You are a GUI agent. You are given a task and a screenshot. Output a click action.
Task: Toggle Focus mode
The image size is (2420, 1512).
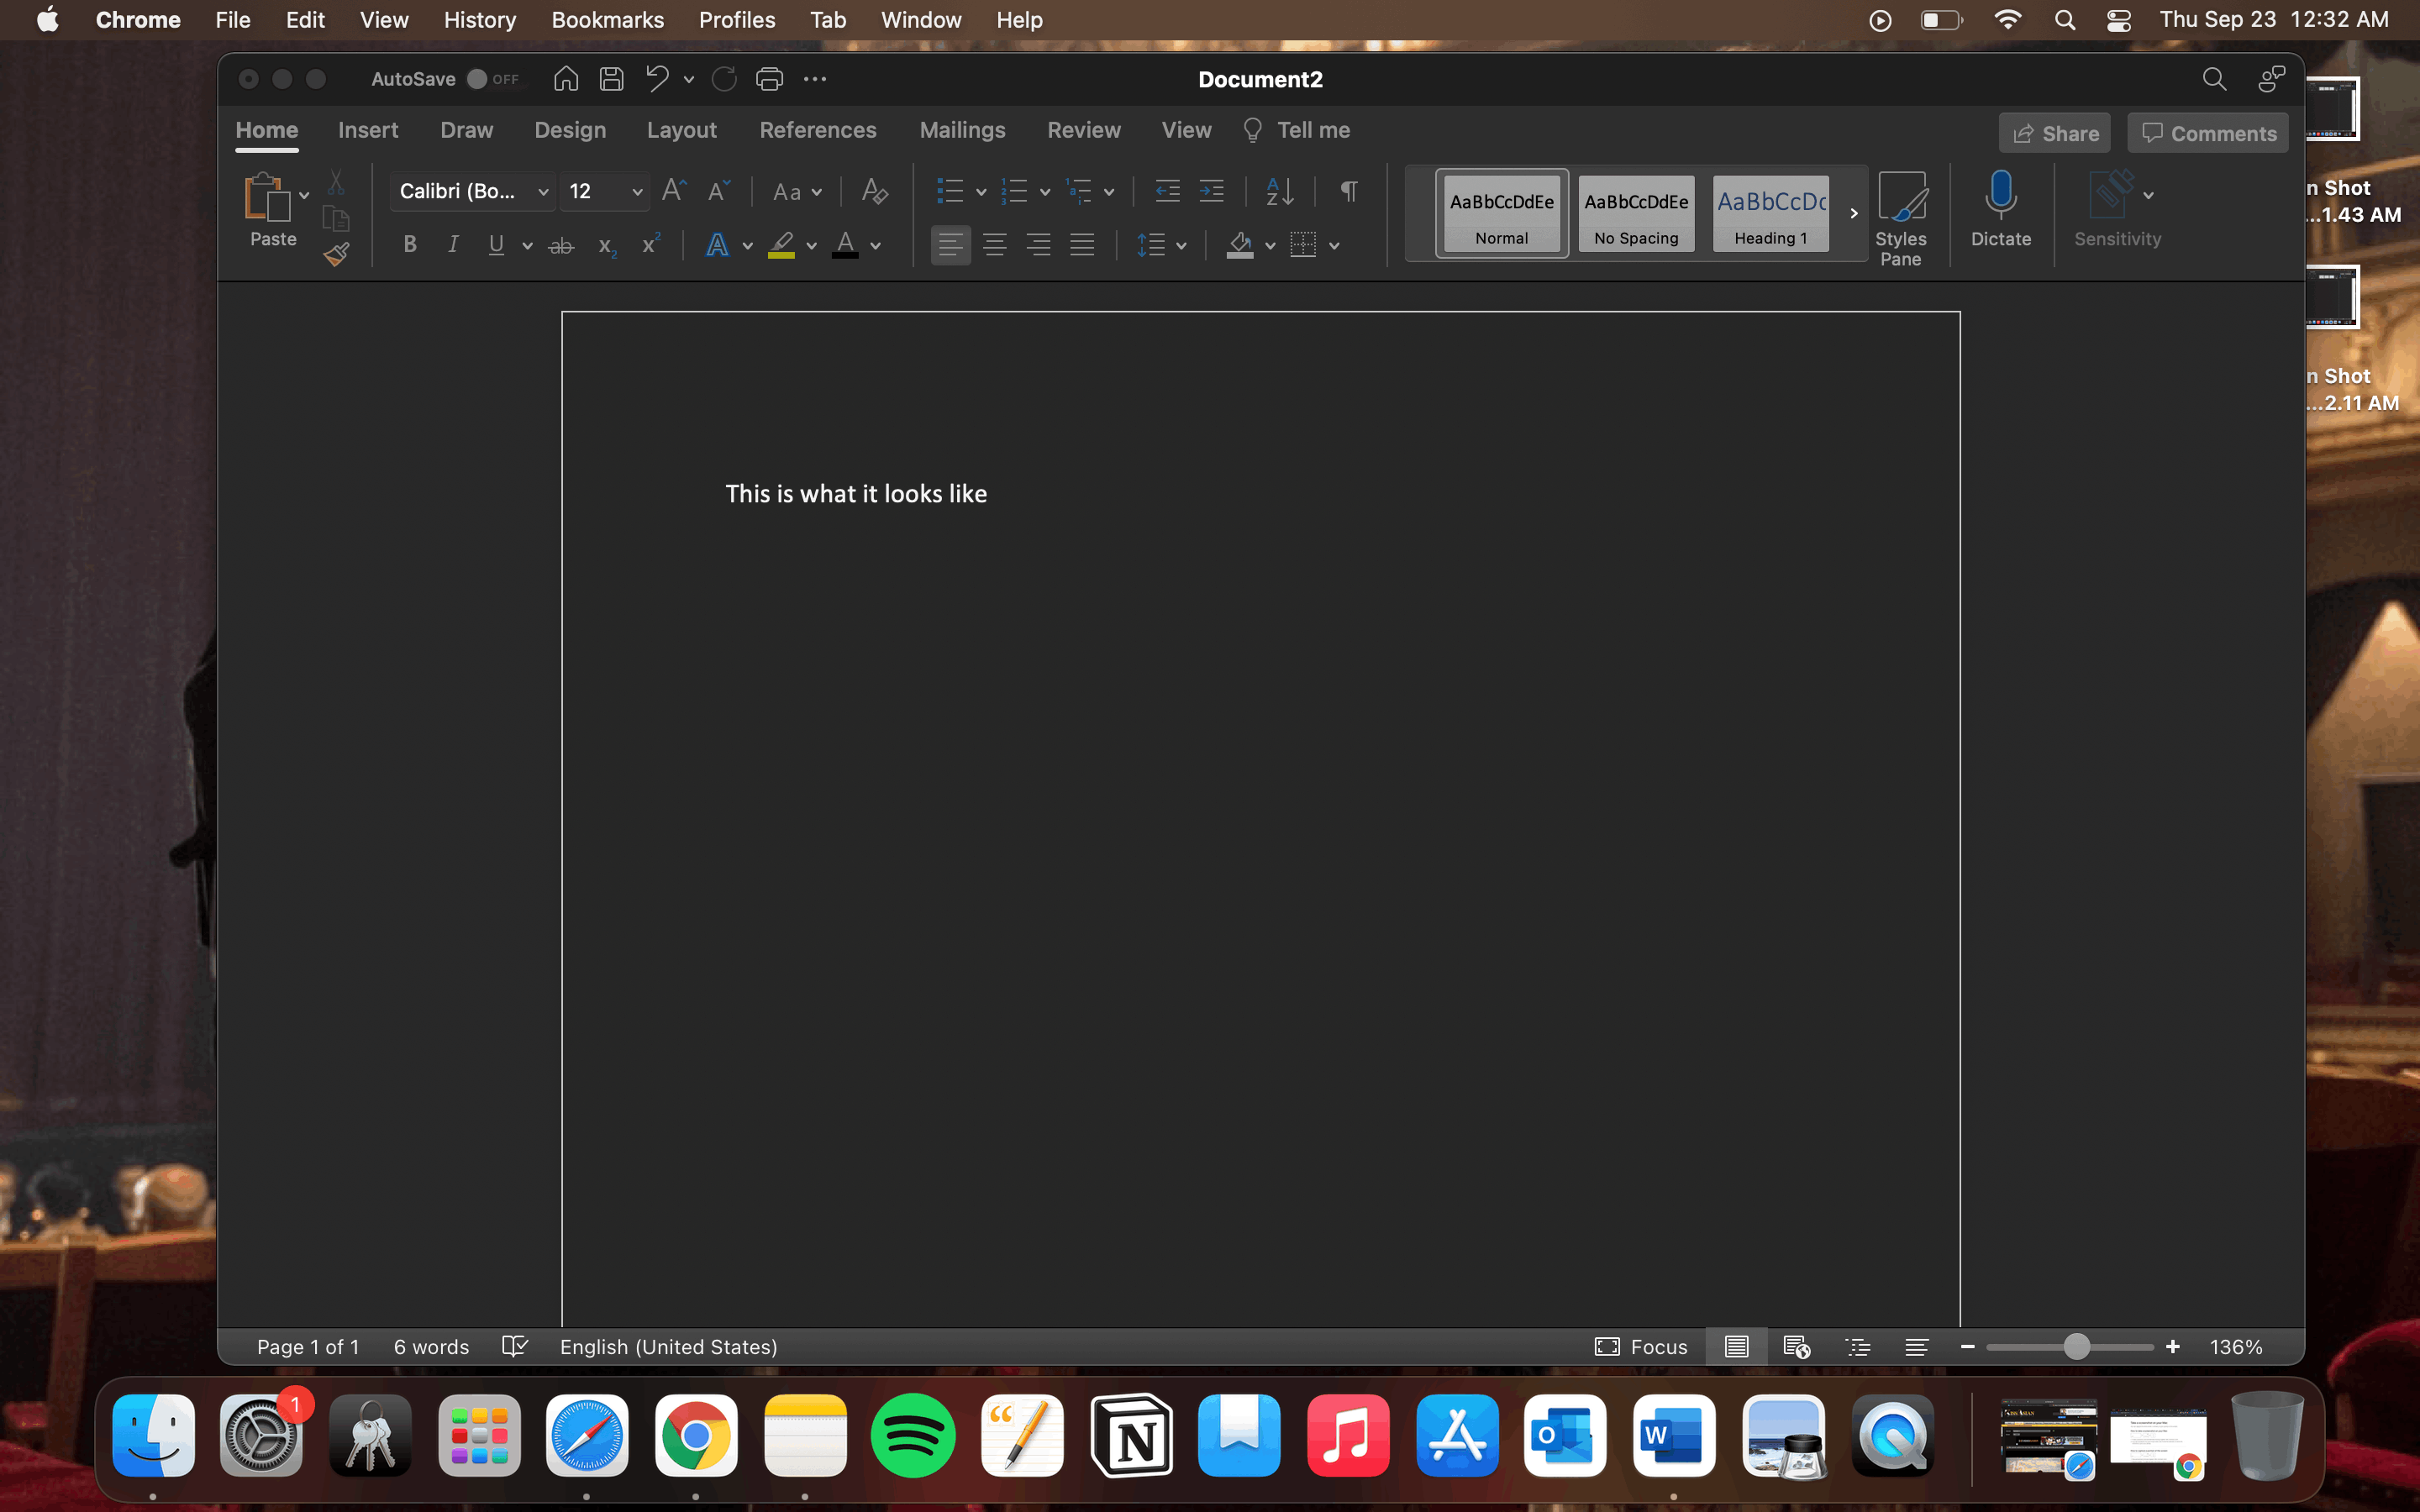click(x=1641, y=1347)
